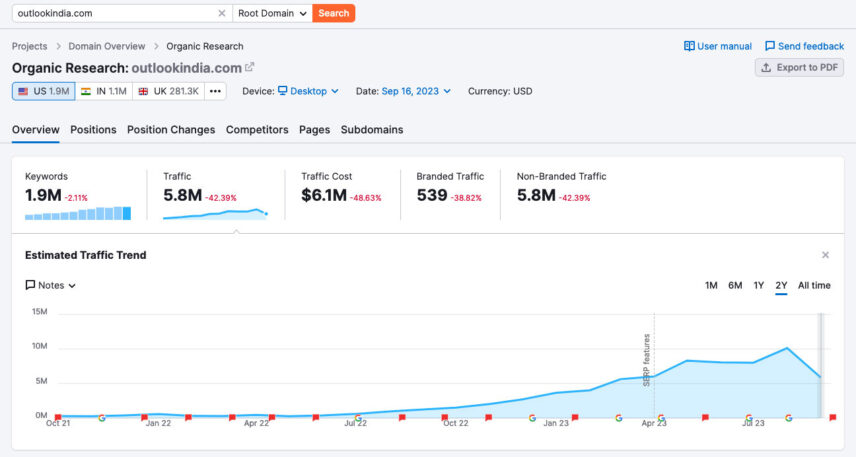Click the Keywords 1.9M metric value

[43, 195]
